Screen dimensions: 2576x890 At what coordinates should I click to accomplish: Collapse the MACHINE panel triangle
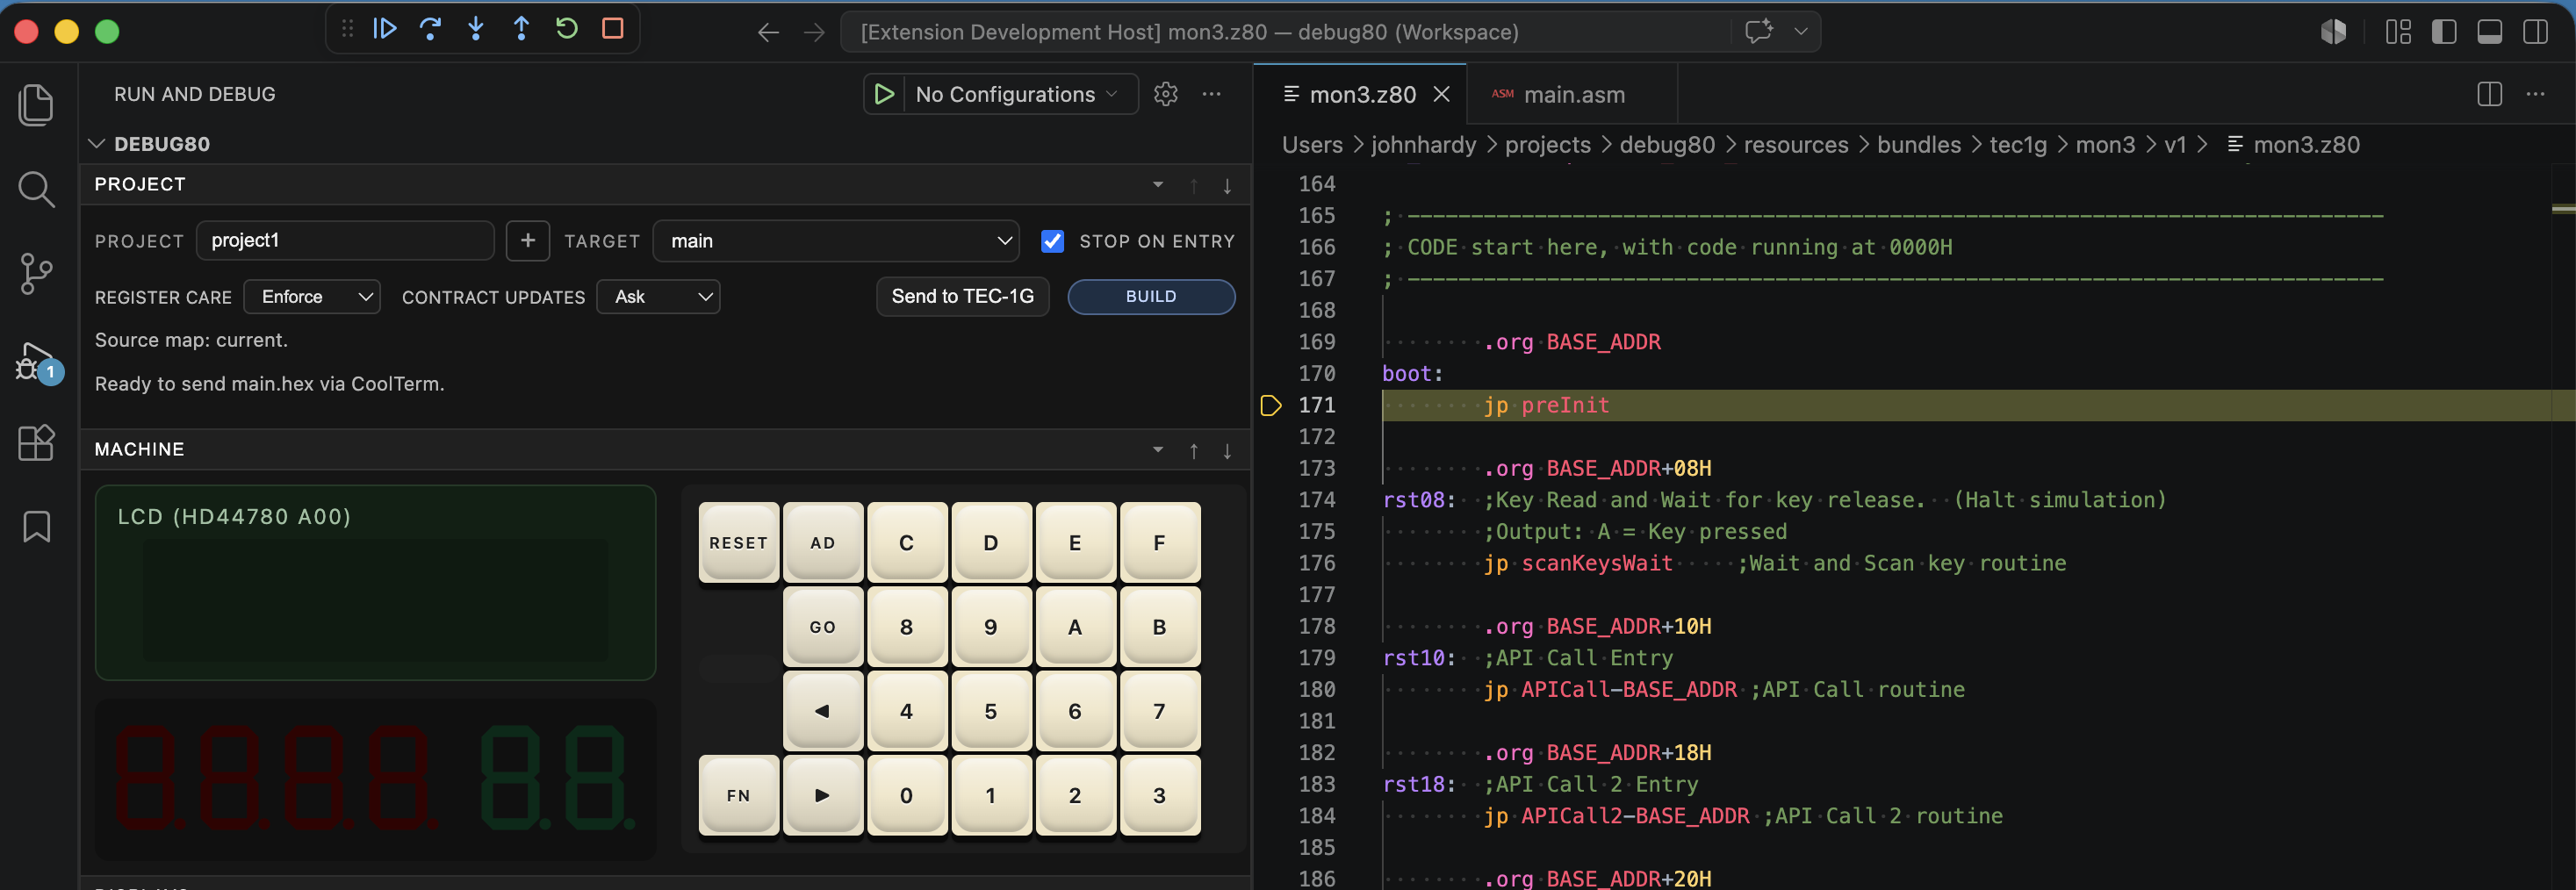pyautogui.click(x=1158, y=450)
